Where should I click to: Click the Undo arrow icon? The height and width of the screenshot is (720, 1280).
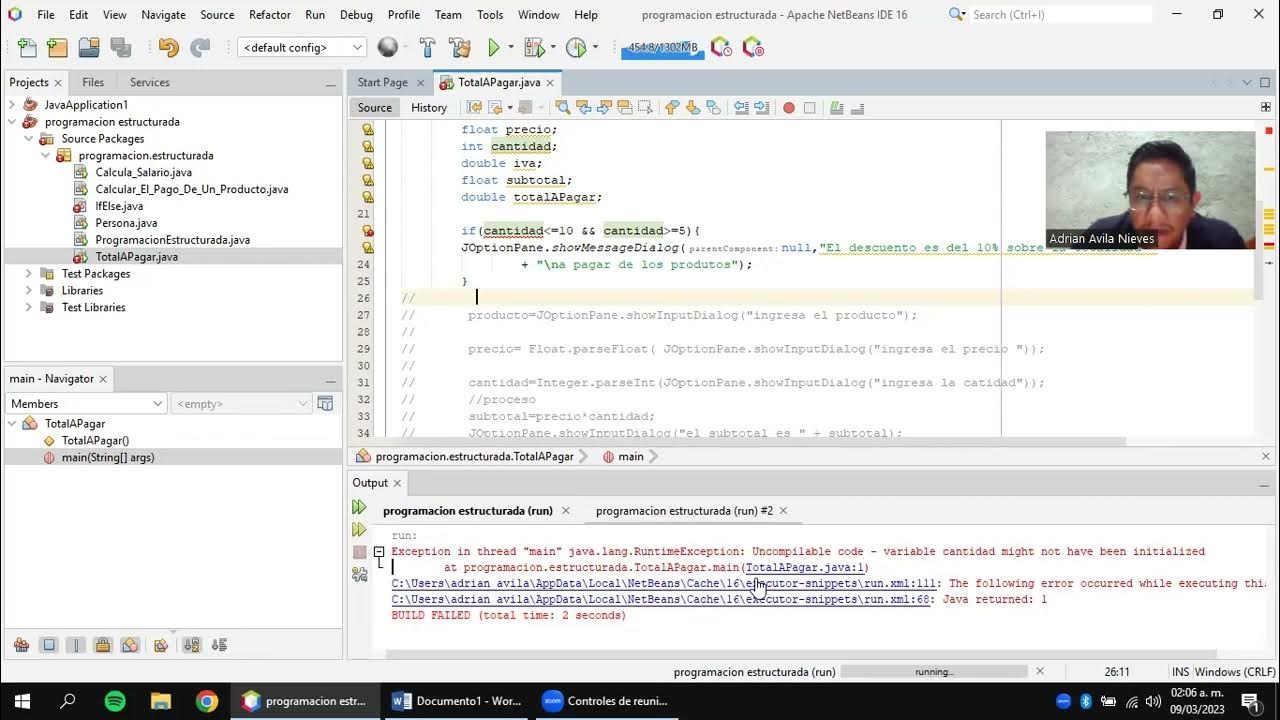pyautogui.click(x=168, y=47)
